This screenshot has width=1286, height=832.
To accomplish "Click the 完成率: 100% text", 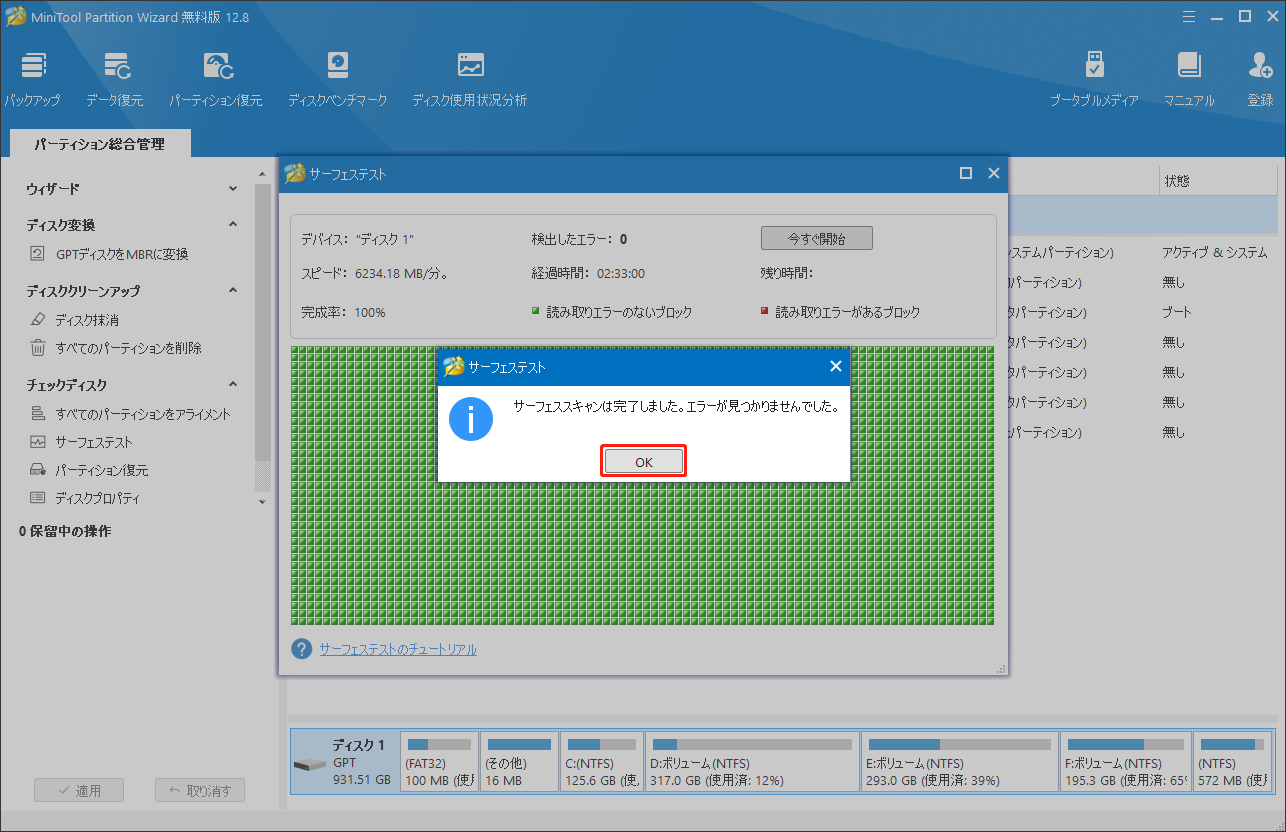I will point(343,313).
